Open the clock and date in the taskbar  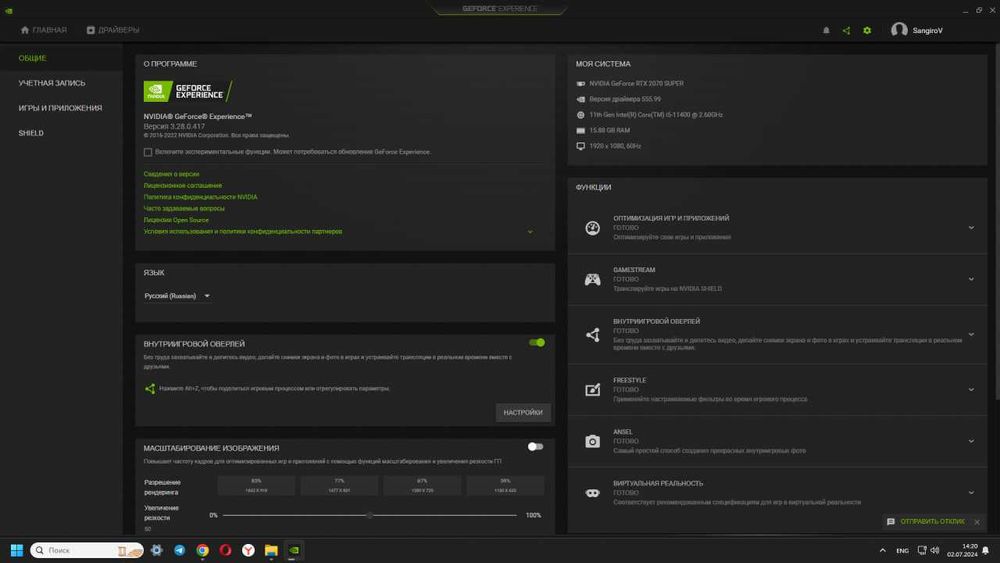962,550
